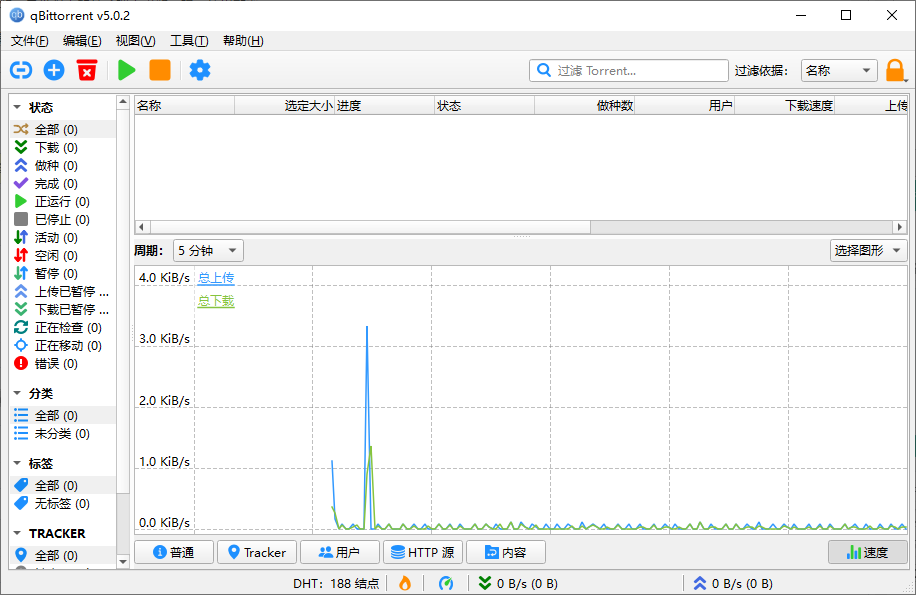Switch to the 内容 tab

505,552
